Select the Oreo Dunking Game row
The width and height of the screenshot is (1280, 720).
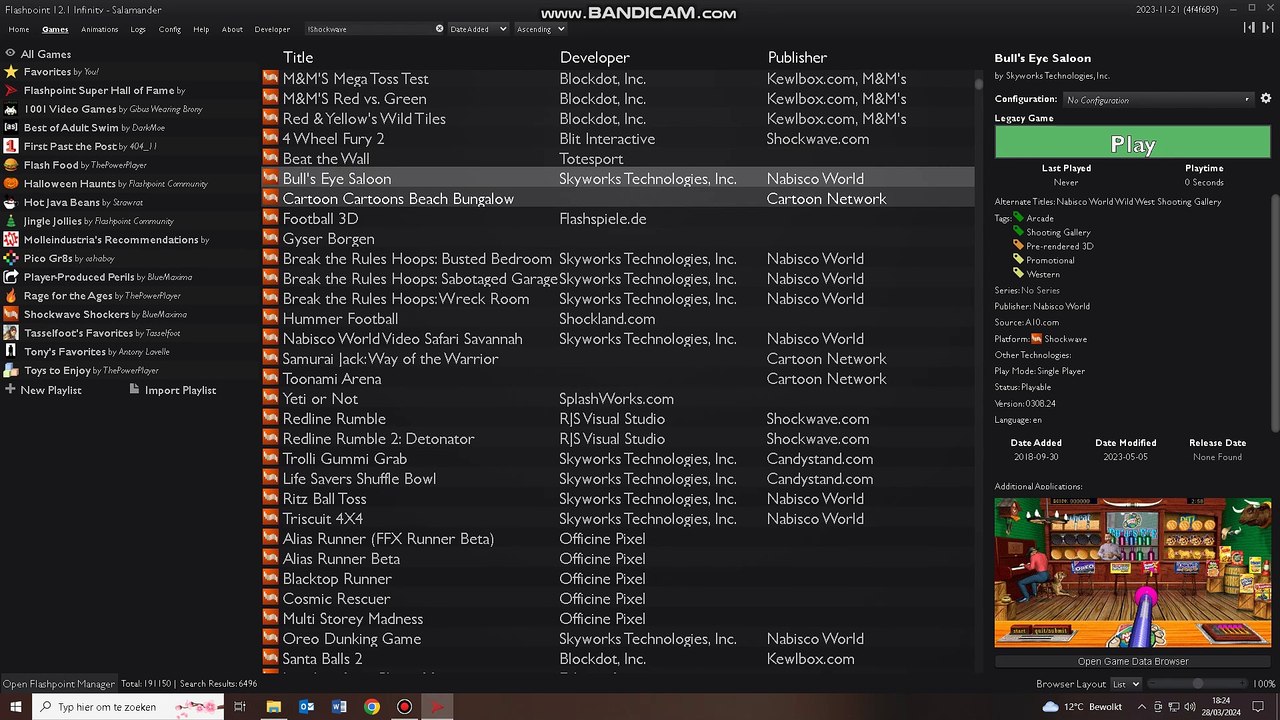pyautogui.click(x=618, y=638)
